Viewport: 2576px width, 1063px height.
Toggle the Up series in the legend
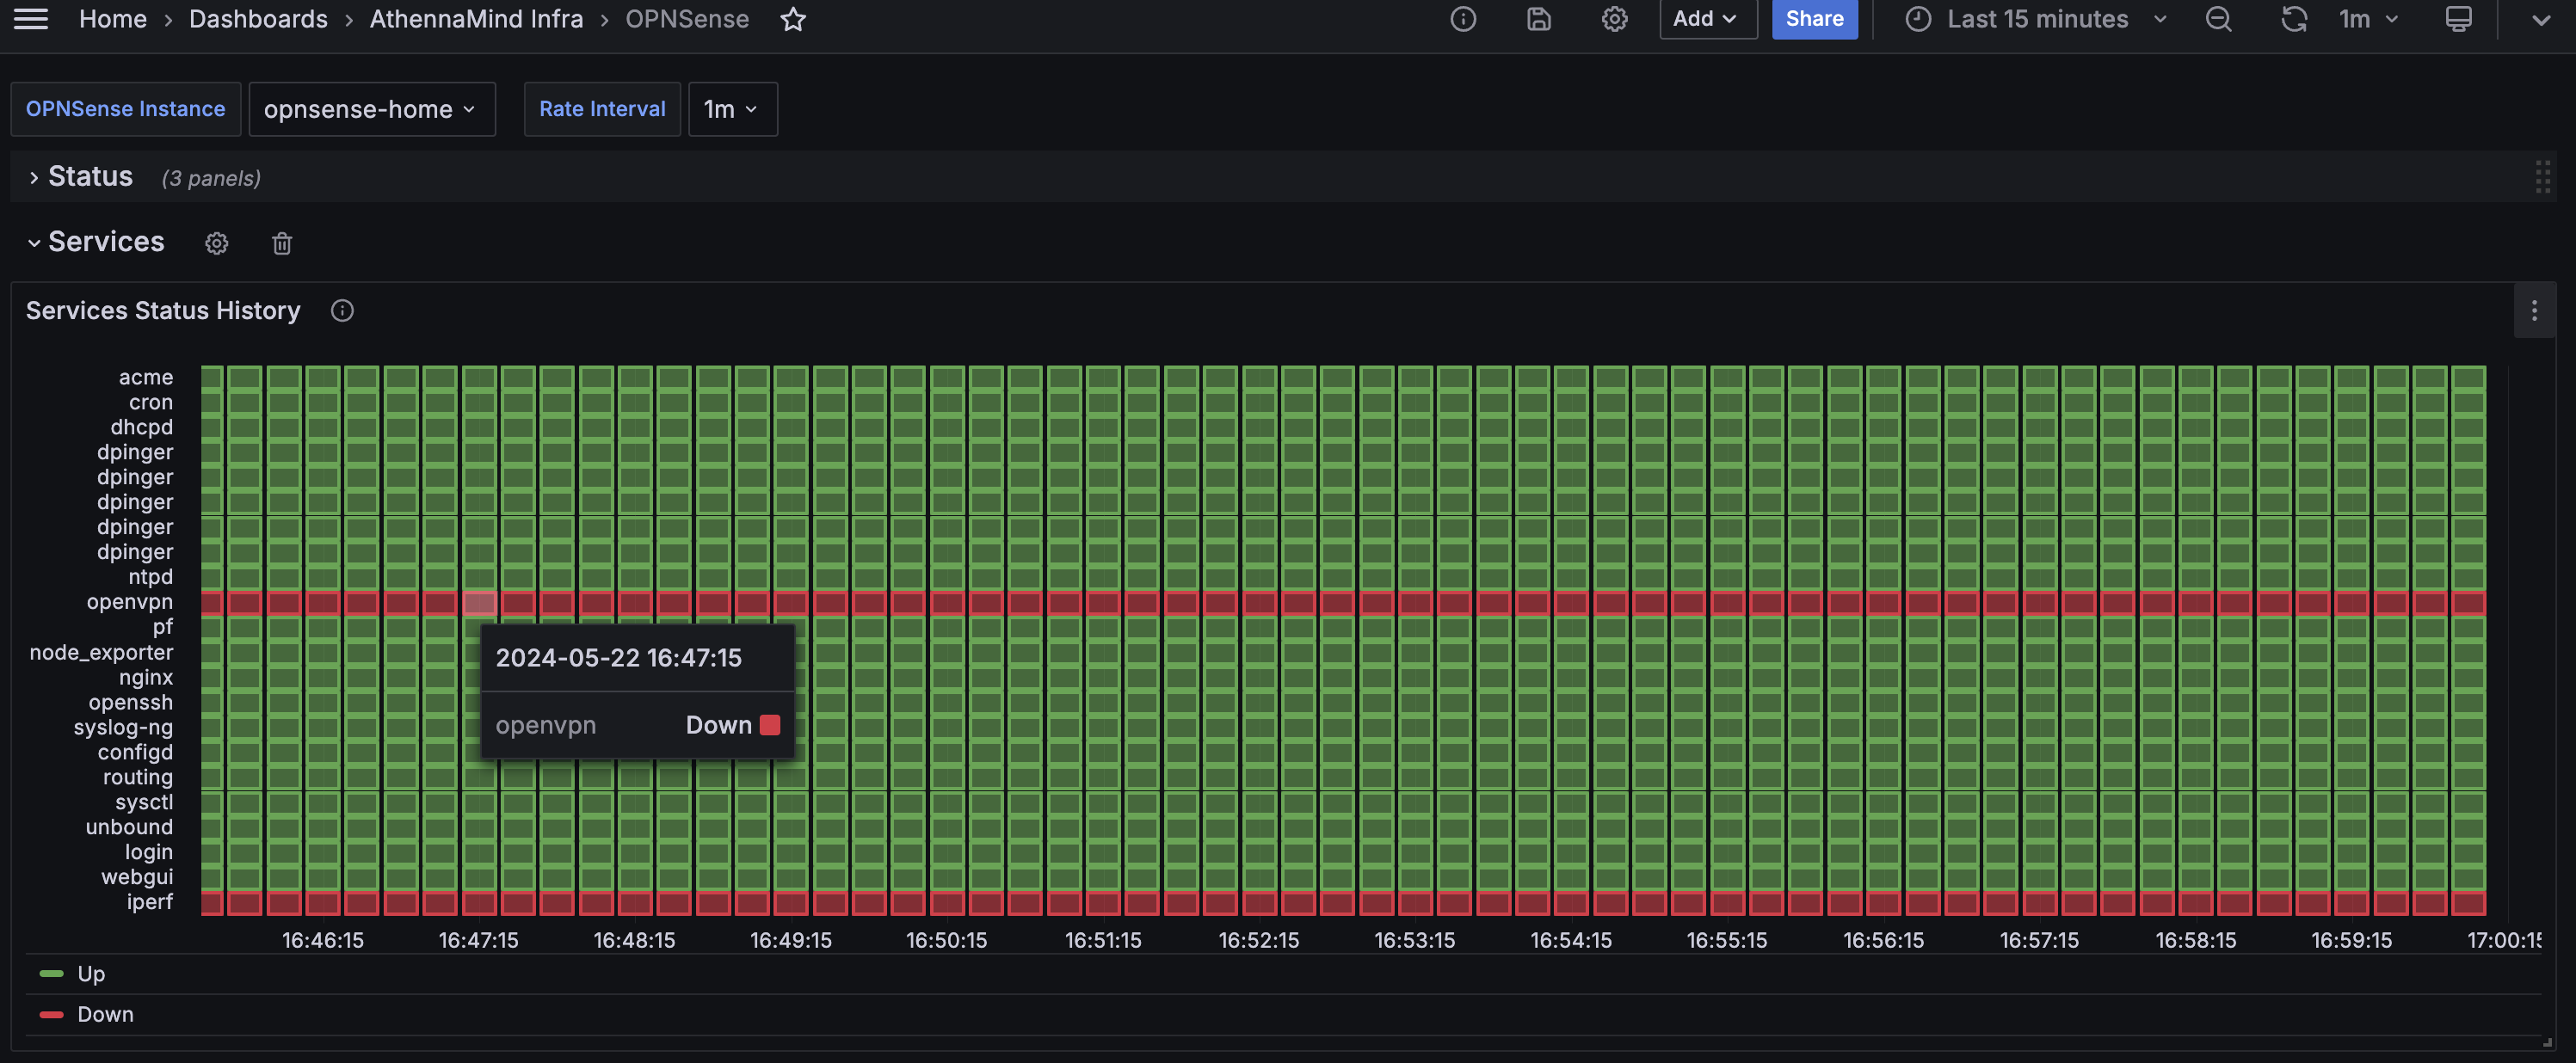(x=90, y=973)
